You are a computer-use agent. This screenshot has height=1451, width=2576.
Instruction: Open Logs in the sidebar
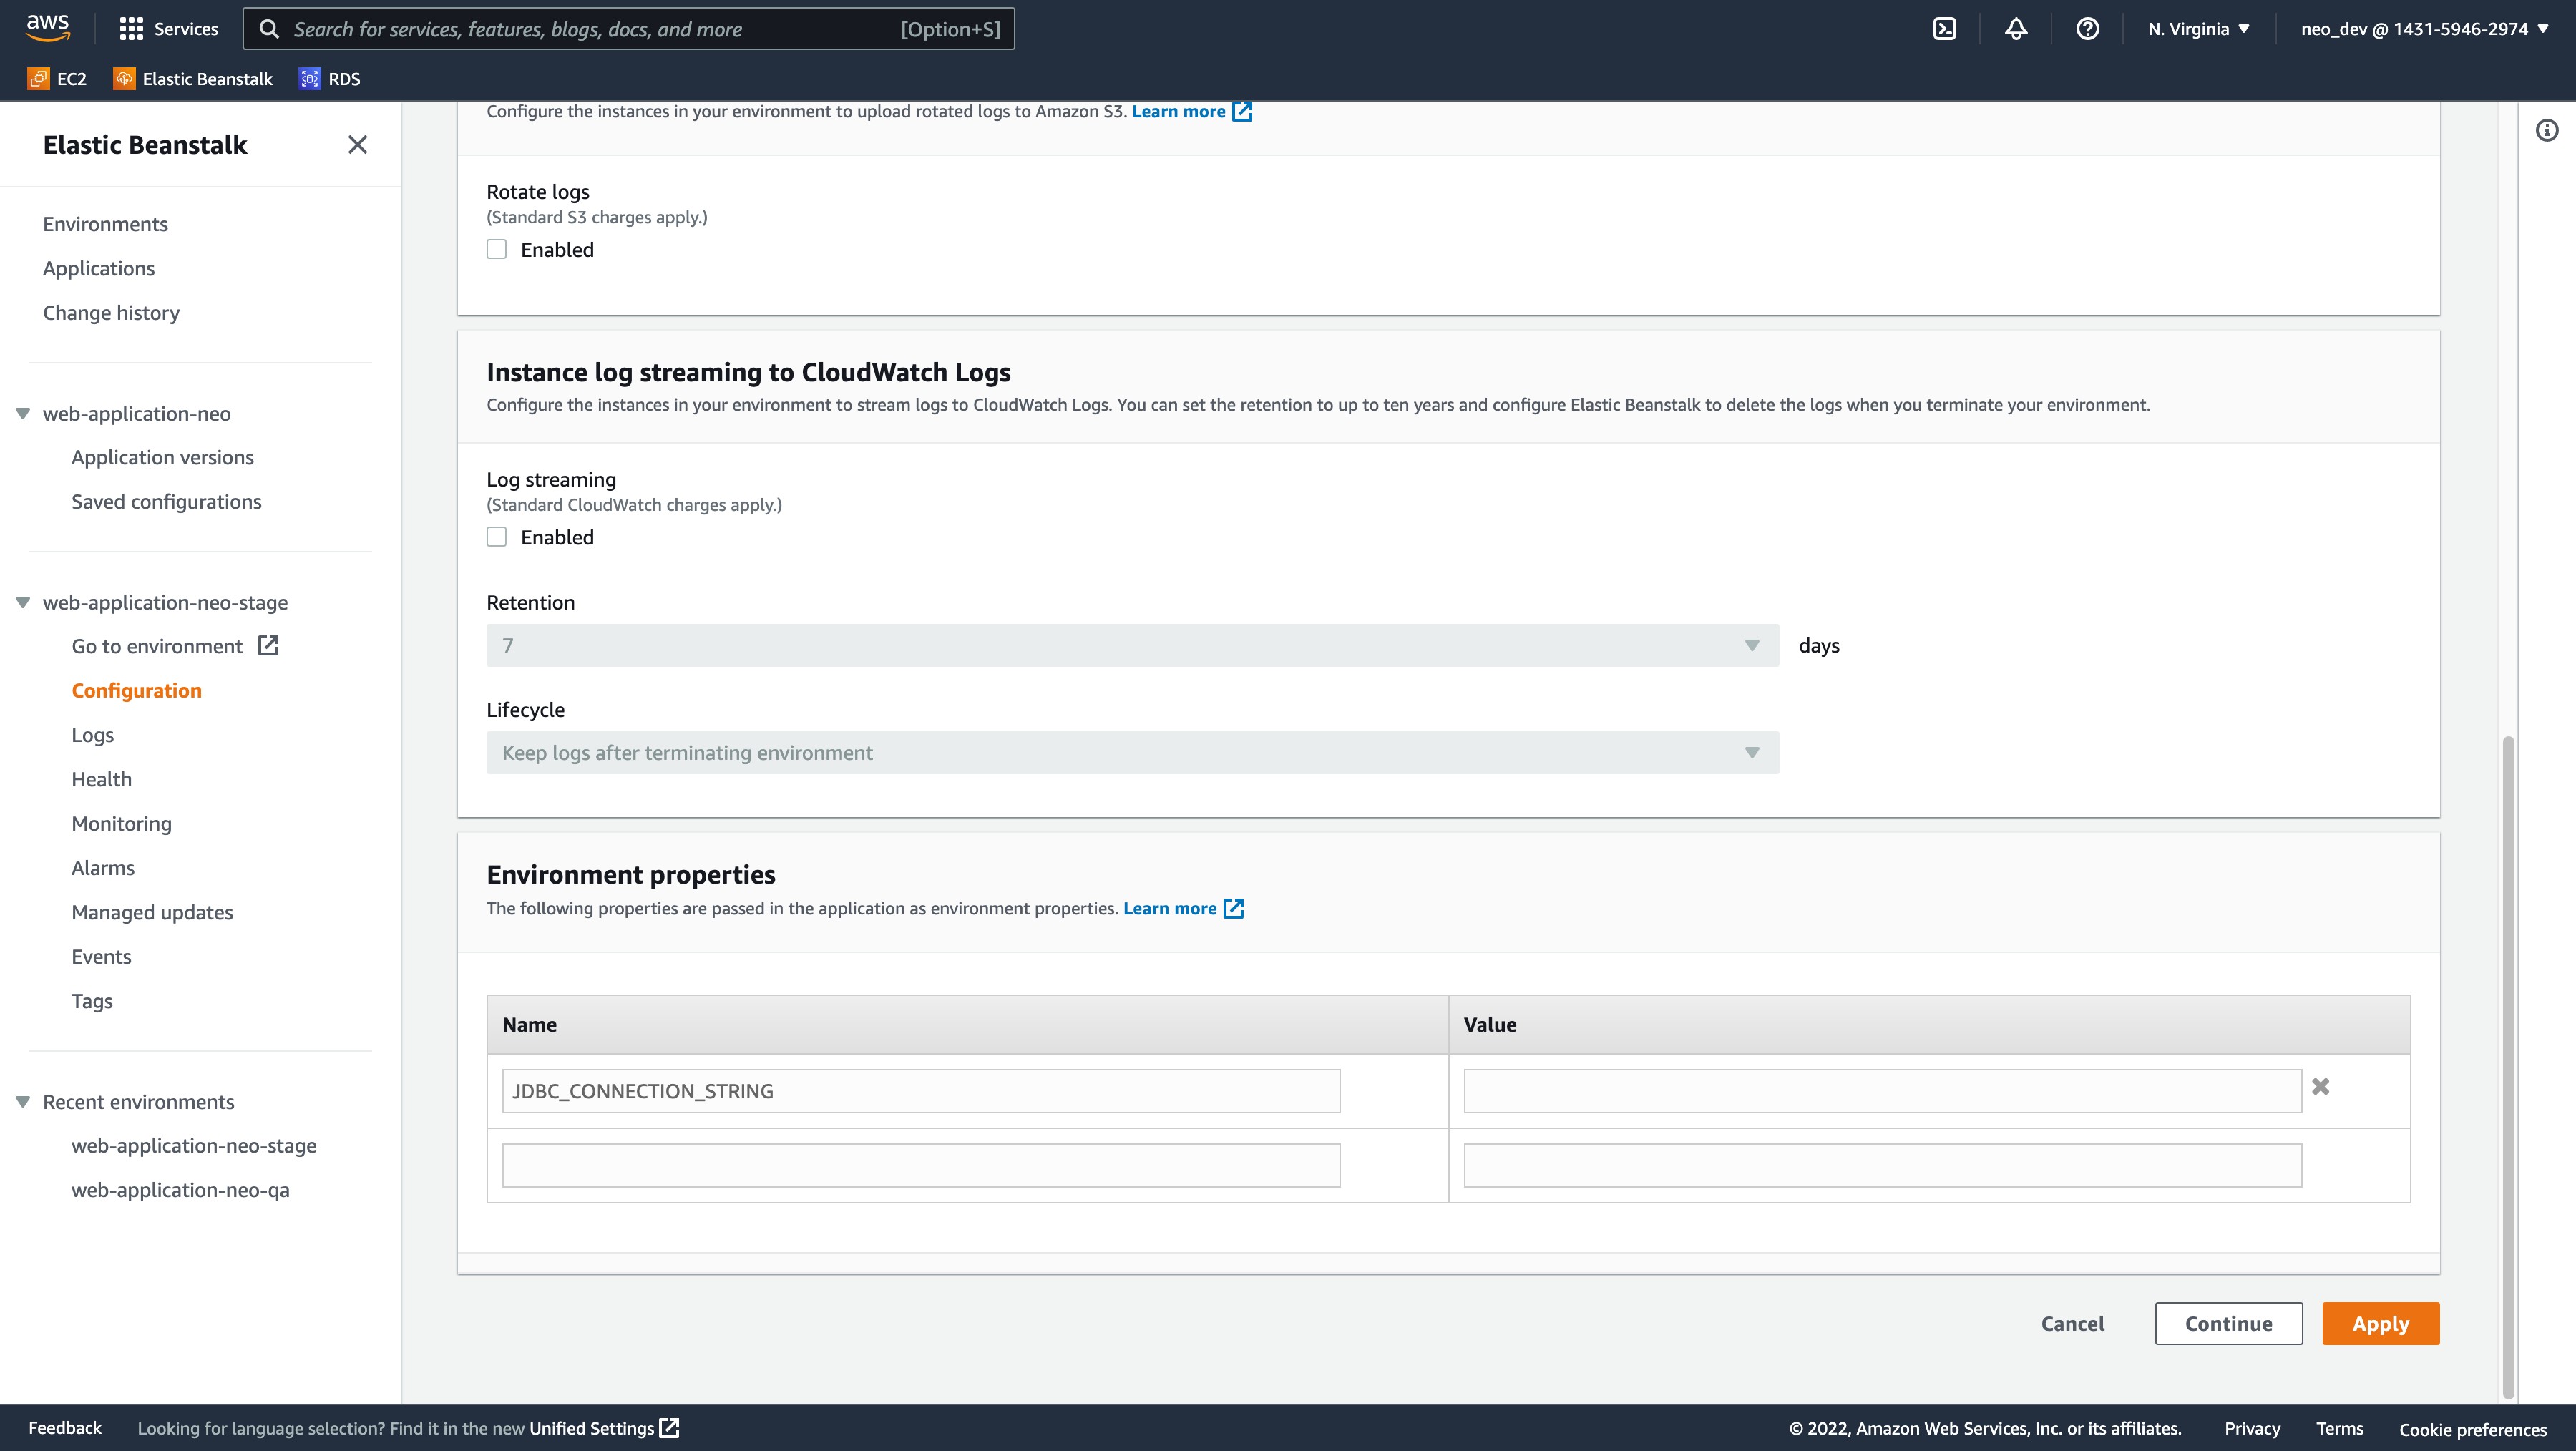pyautogui.click(x=93, y=735)
